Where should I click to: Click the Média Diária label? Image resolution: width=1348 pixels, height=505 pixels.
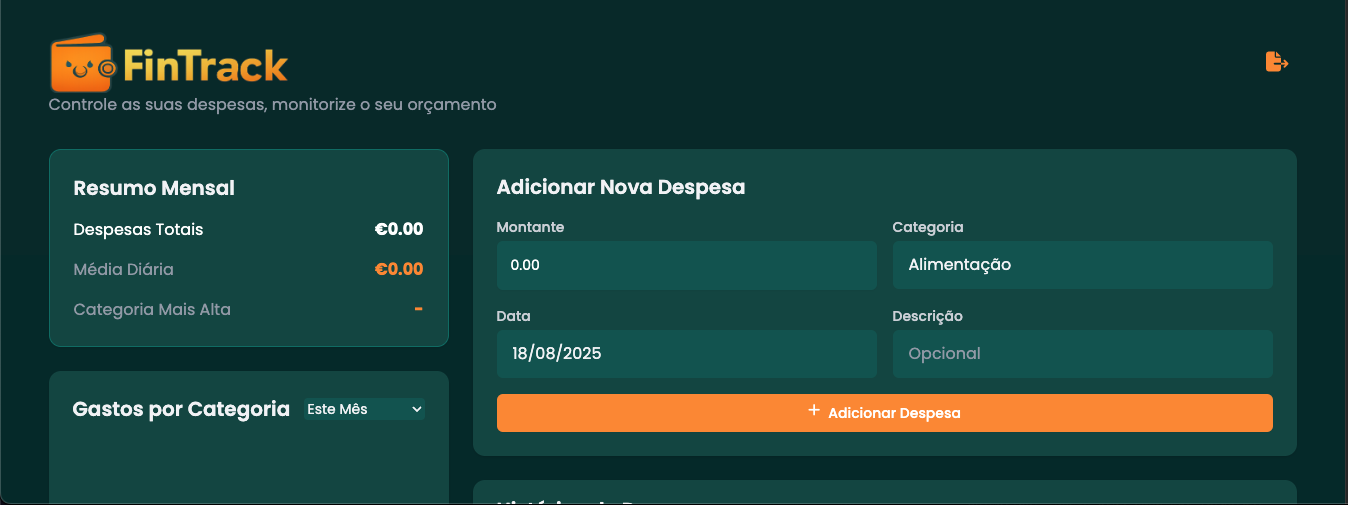[123, 269]
